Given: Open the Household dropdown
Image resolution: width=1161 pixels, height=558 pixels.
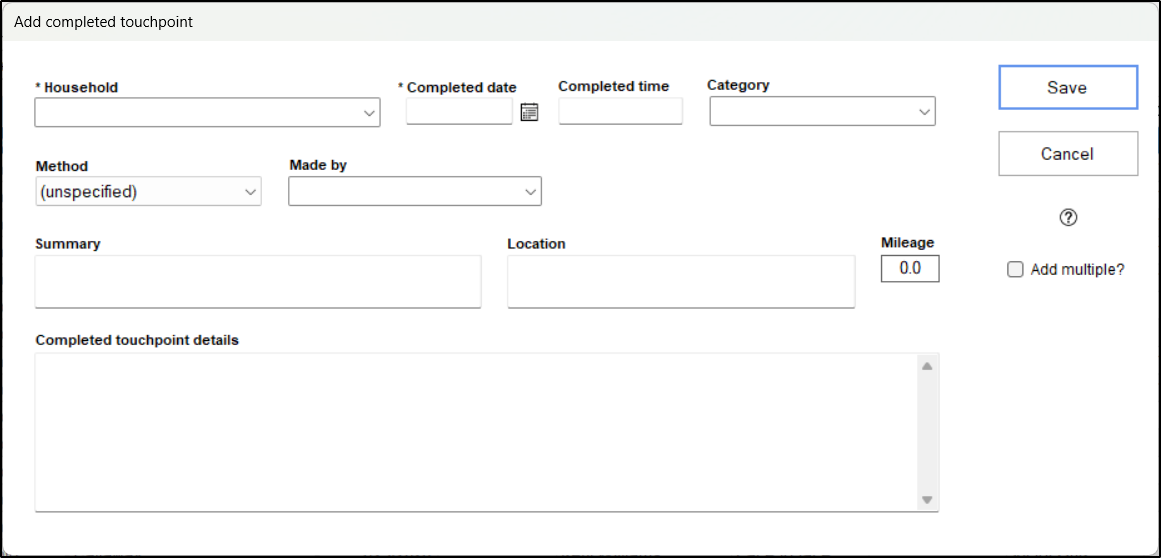Looking at the screenshot, I should coord(207,113).
